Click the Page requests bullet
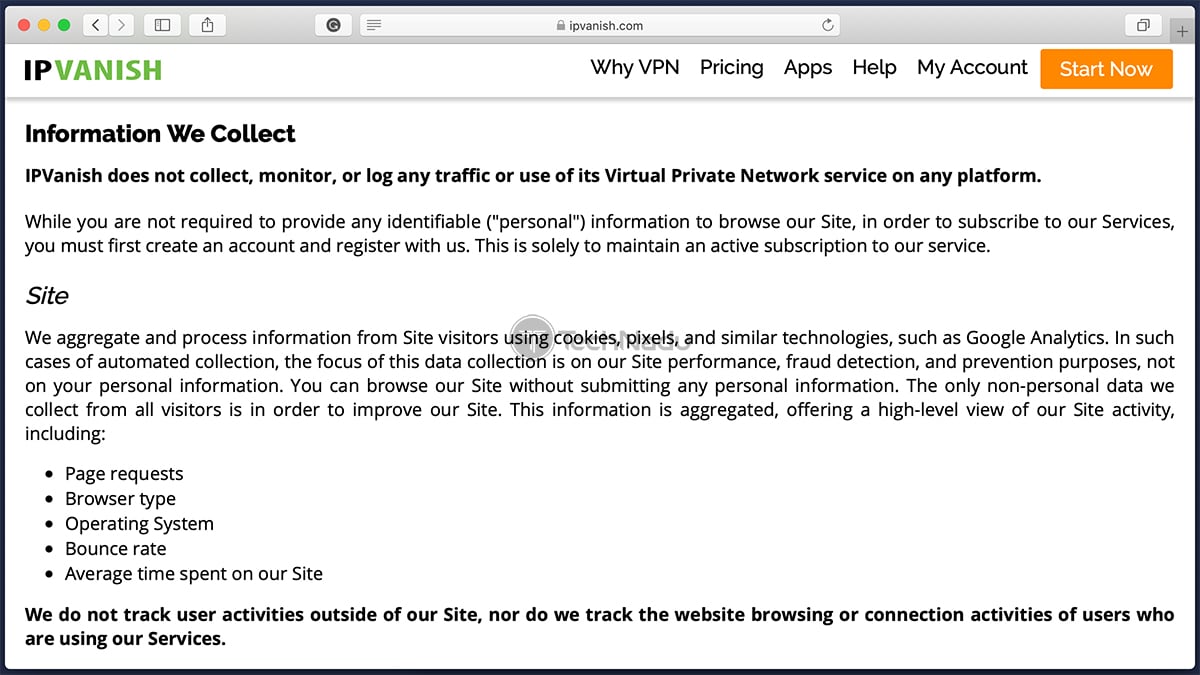The height and width of the screenshot is (675, 1200). (x=124, y=474)
